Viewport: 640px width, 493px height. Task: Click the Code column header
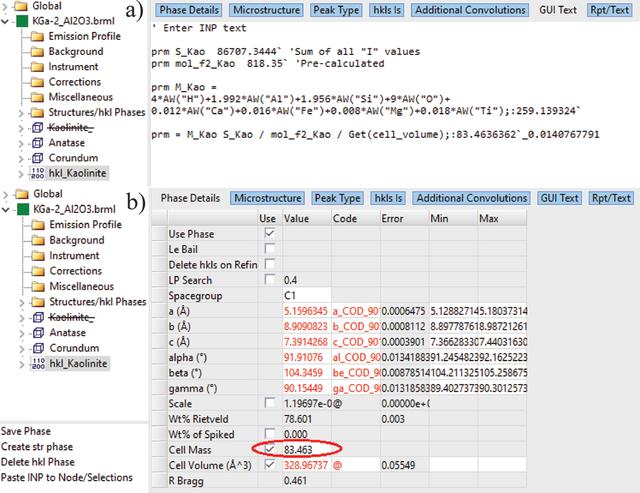coord(356,219)
